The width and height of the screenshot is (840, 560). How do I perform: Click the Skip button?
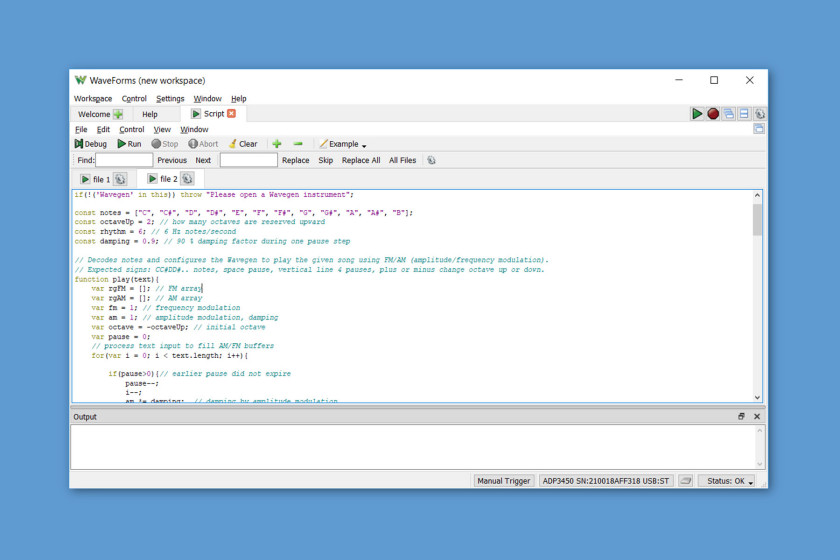(x=326, y=160)
